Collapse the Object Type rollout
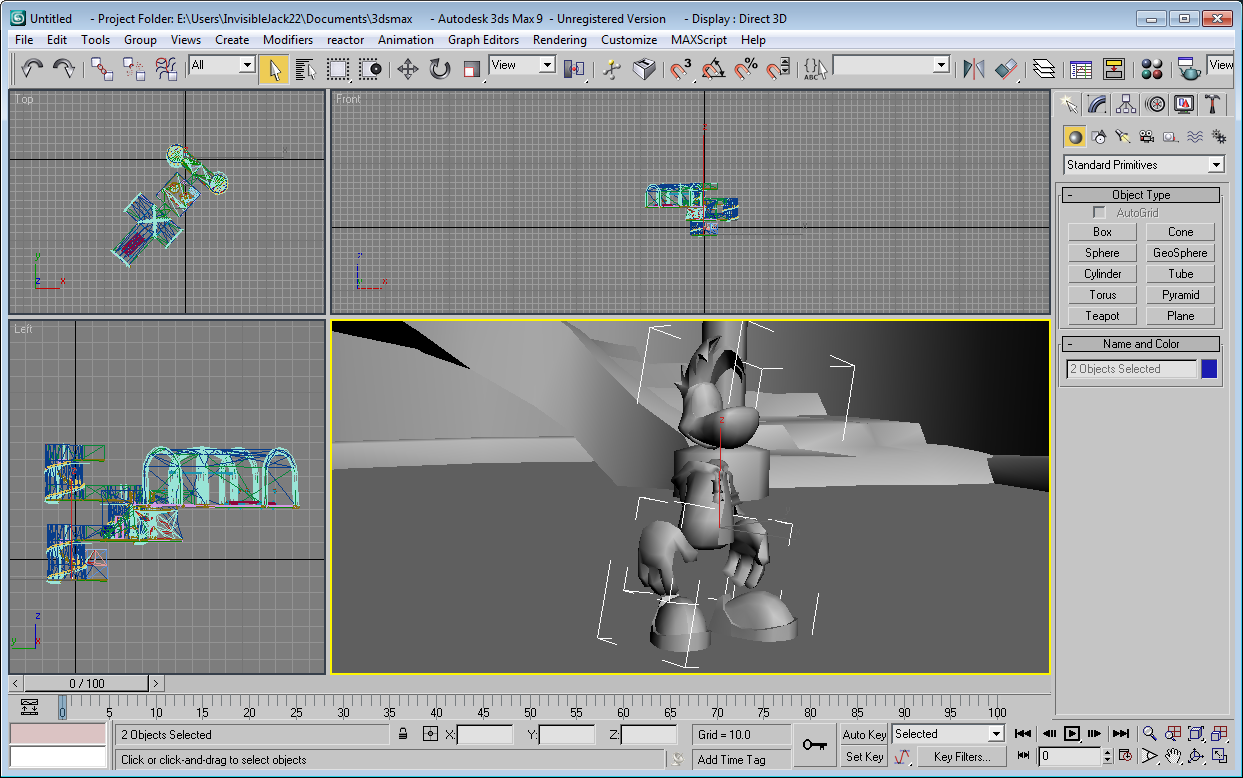This screenshot has height=778, width=1243. 1140,195
